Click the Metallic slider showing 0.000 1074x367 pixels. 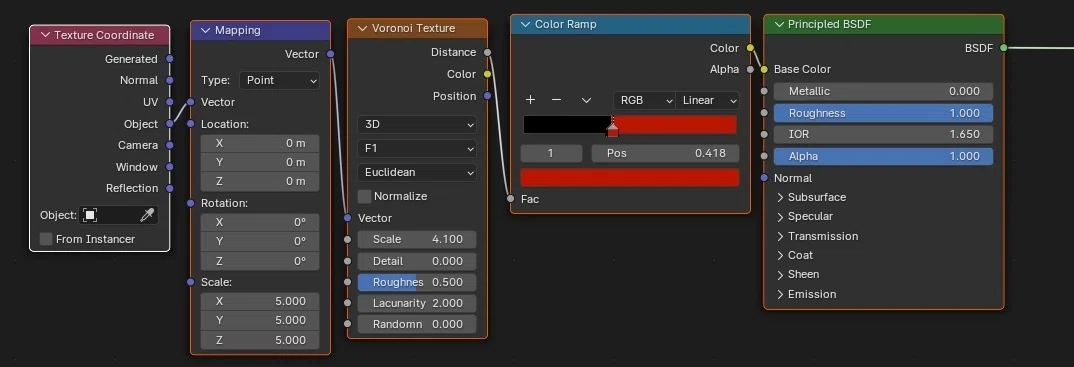coord(883,91)
